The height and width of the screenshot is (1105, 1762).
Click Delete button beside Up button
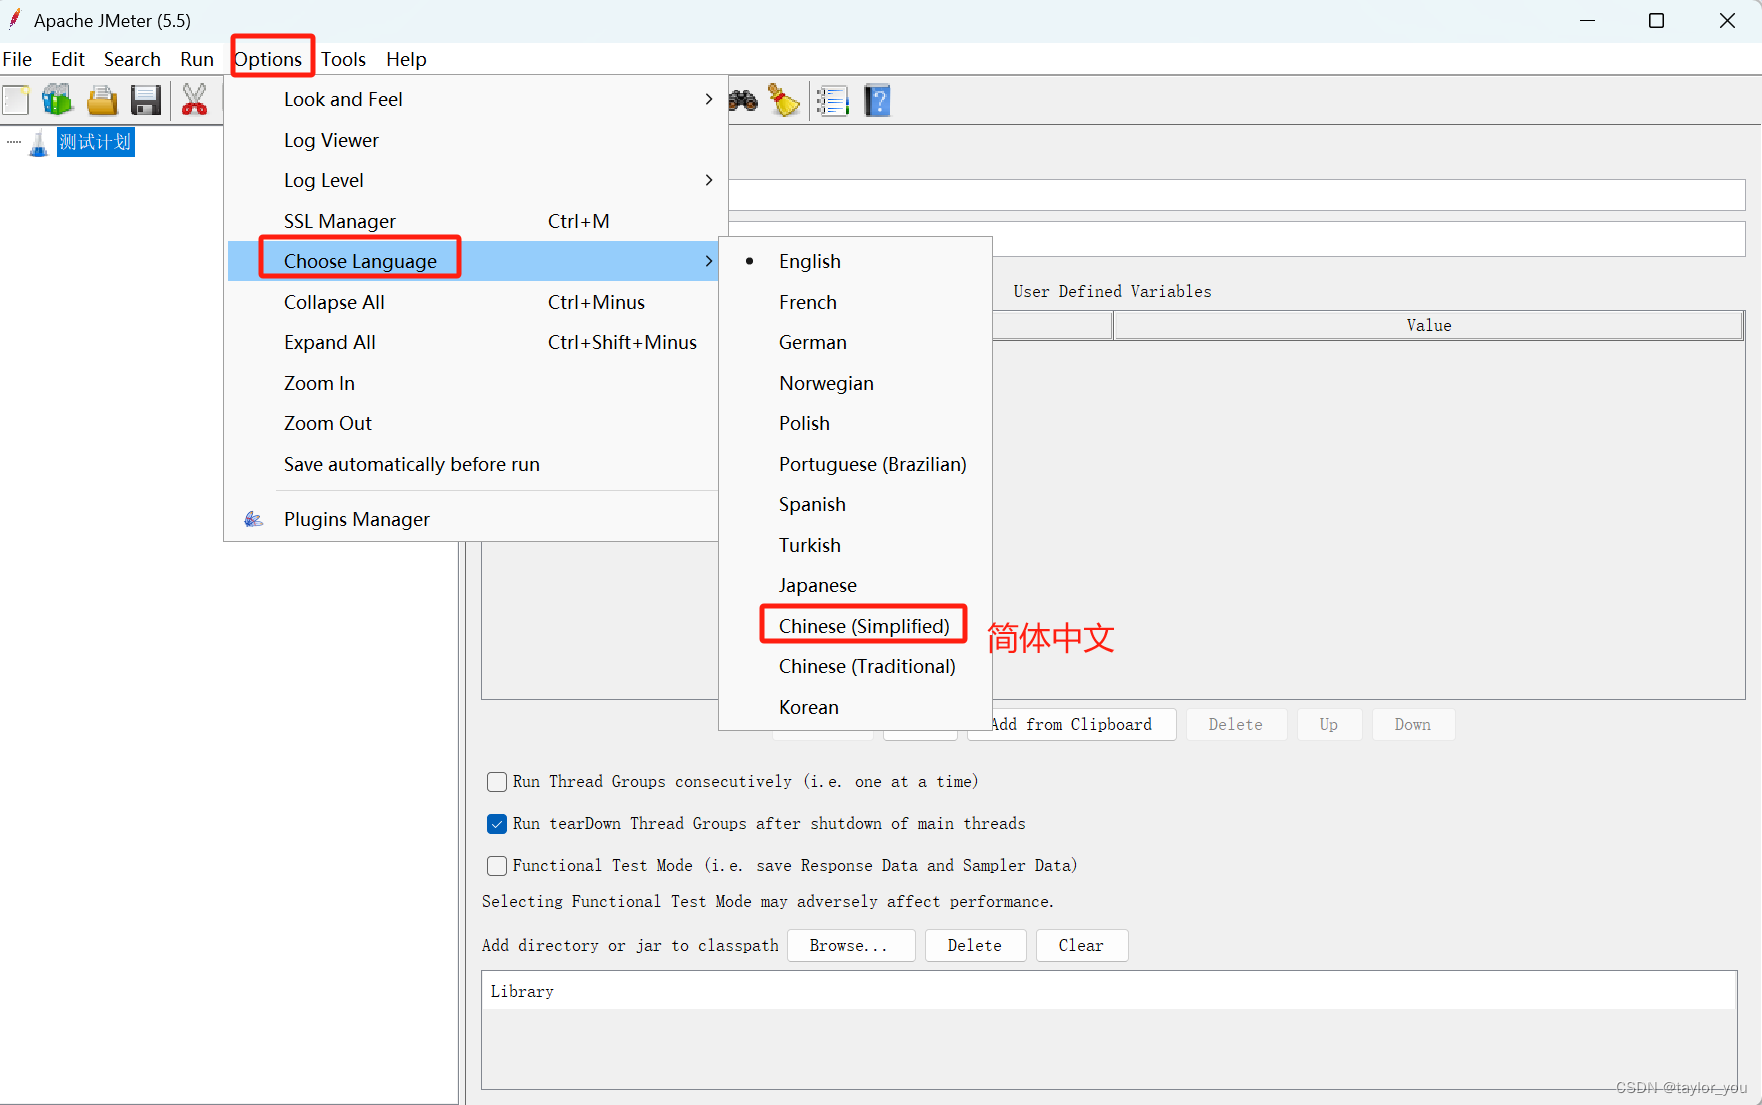pyautogui.click(x=1235, y=725)
